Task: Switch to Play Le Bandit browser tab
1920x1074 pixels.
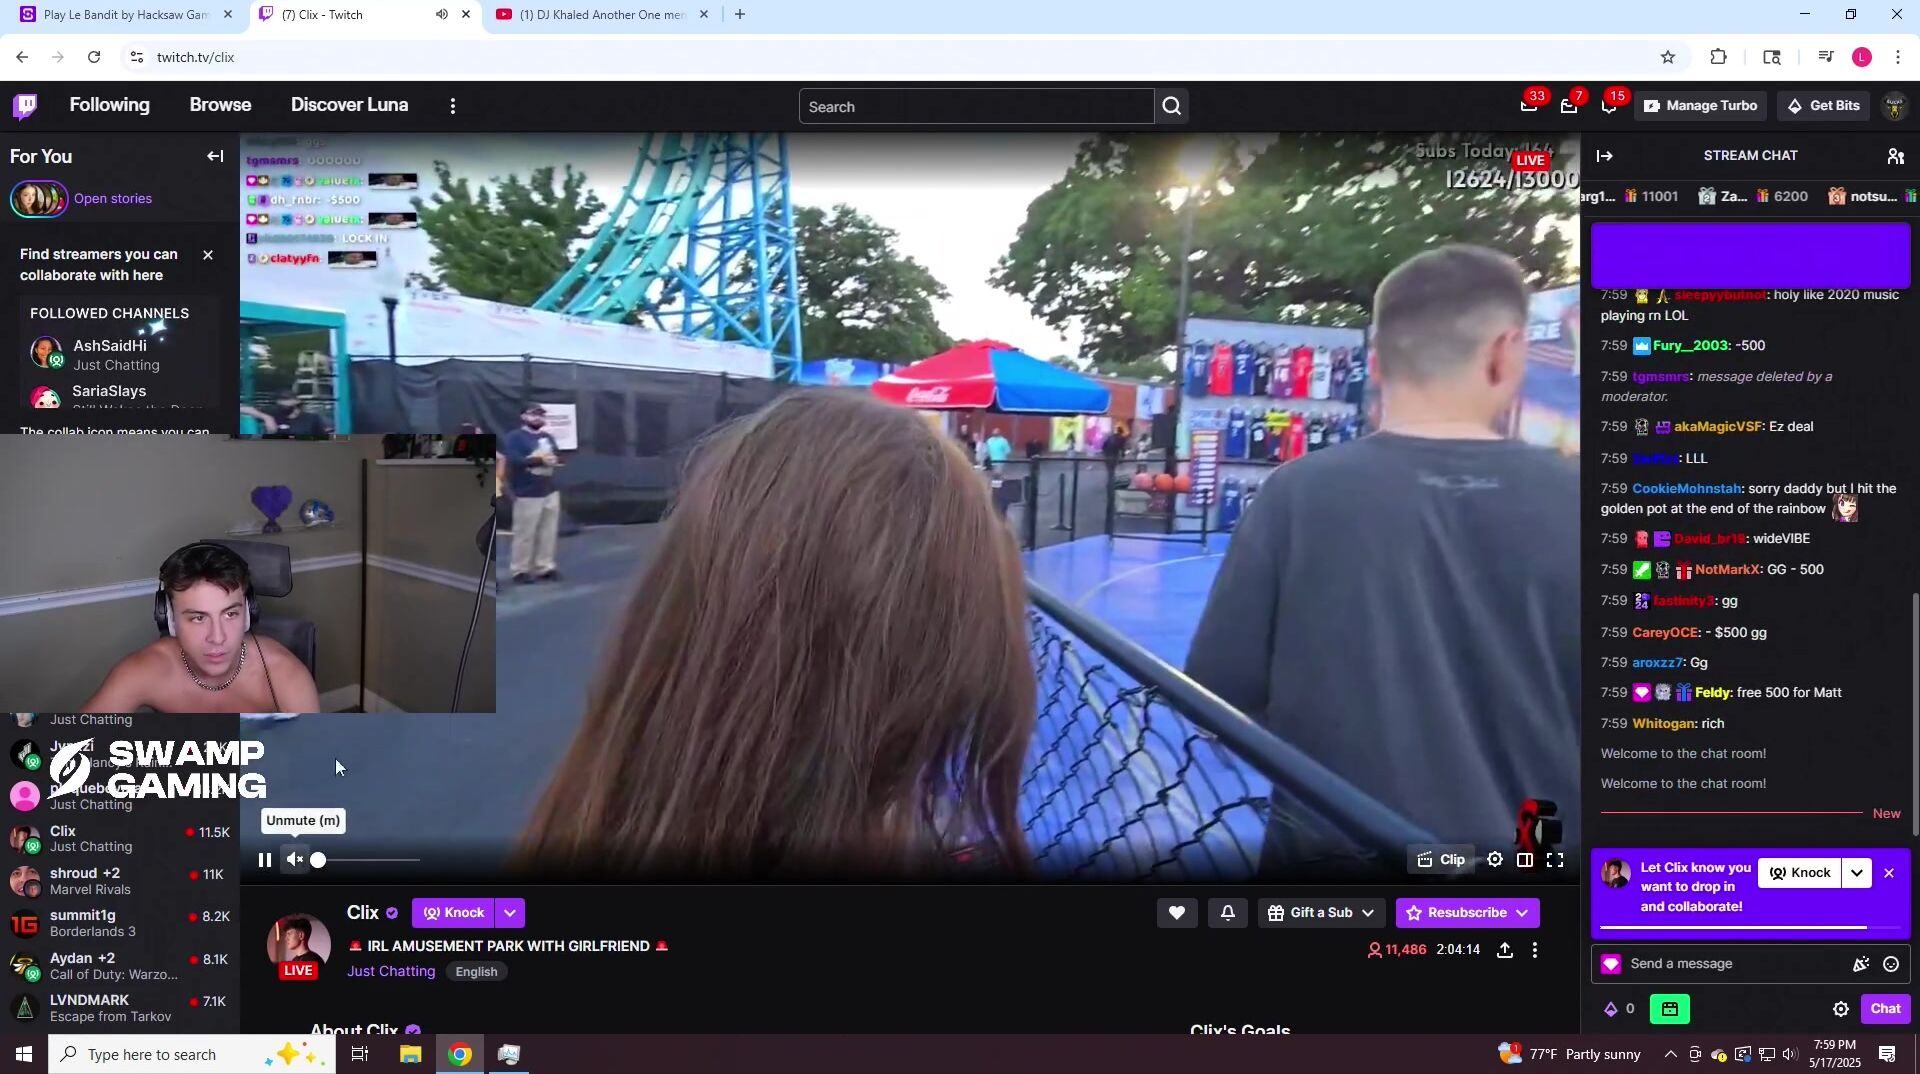Action: click(x=127, y=15)
